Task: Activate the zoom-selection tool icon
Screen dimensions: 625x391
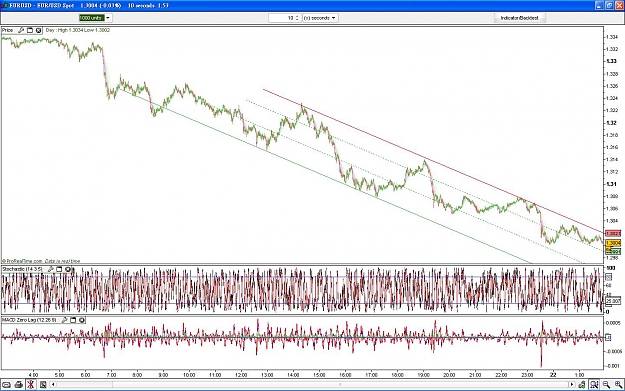Action: (x=594, y=385)
